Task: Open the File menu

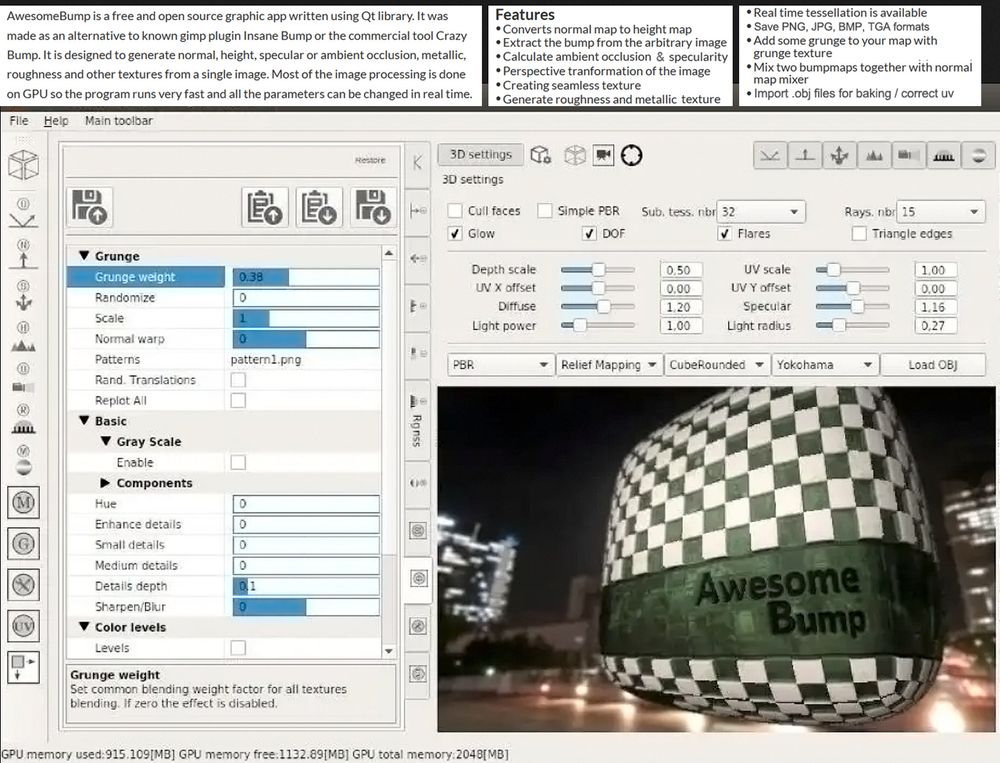Action: tap(19, 121)
